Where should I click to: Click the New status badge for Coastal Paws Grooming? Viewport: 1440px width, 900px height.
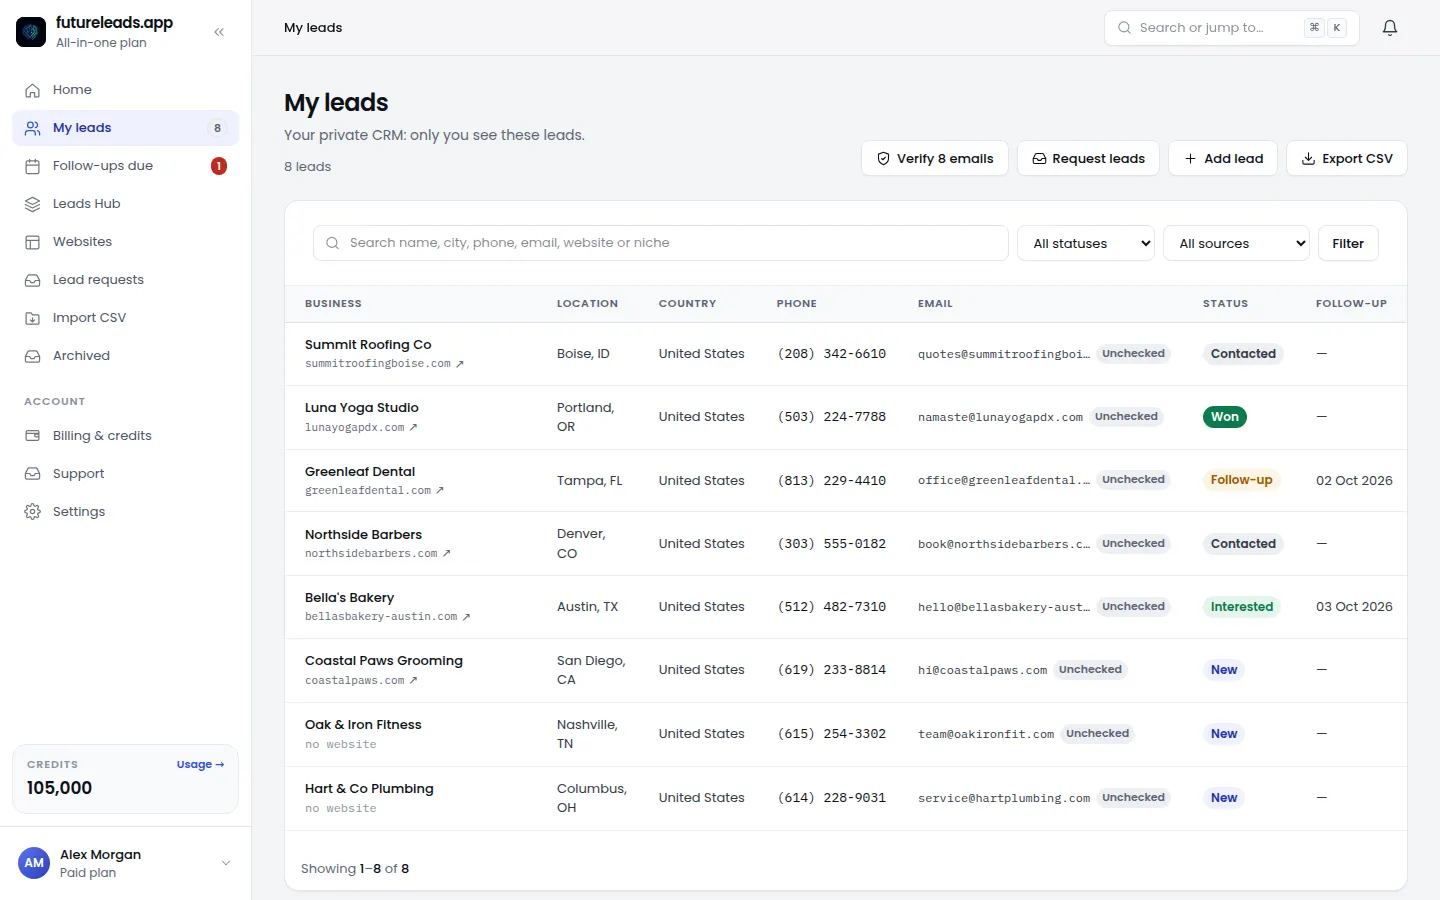pyautogui.click(x=1224, y=670)
